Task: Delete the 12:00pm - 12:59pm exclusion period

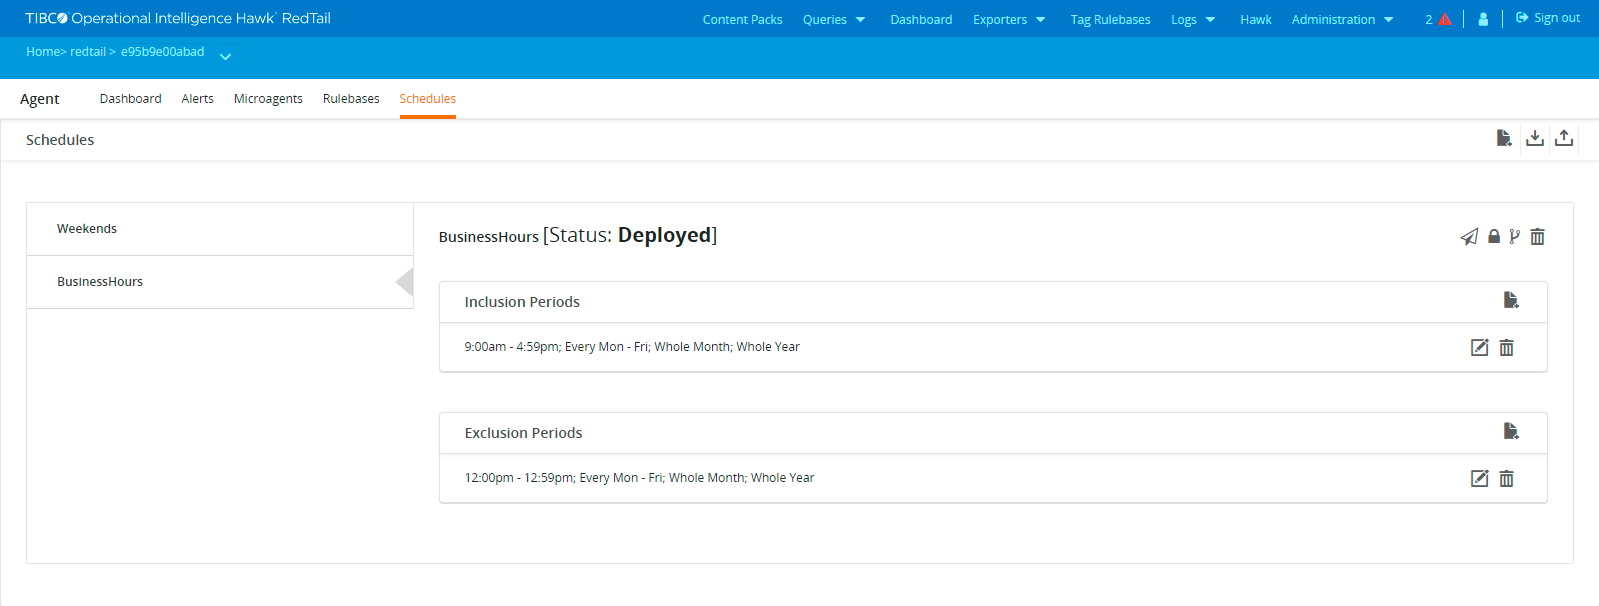Action: click(1507, 478)
